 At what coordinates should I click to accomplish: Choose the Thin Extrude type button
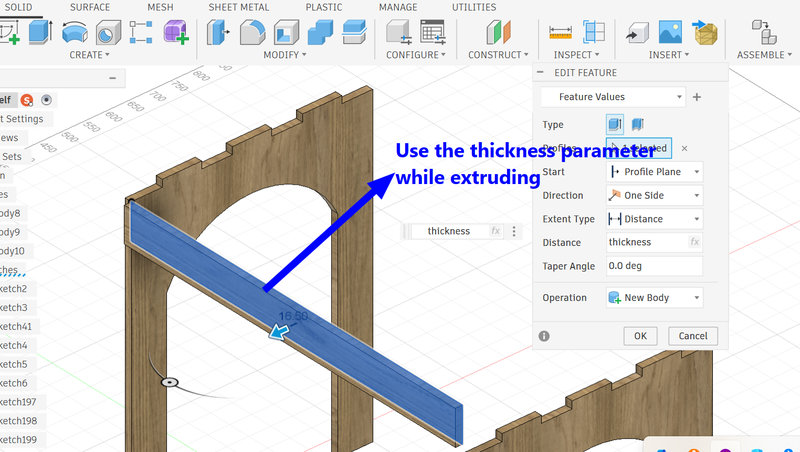pyautogui.click(x=637, y=124)
